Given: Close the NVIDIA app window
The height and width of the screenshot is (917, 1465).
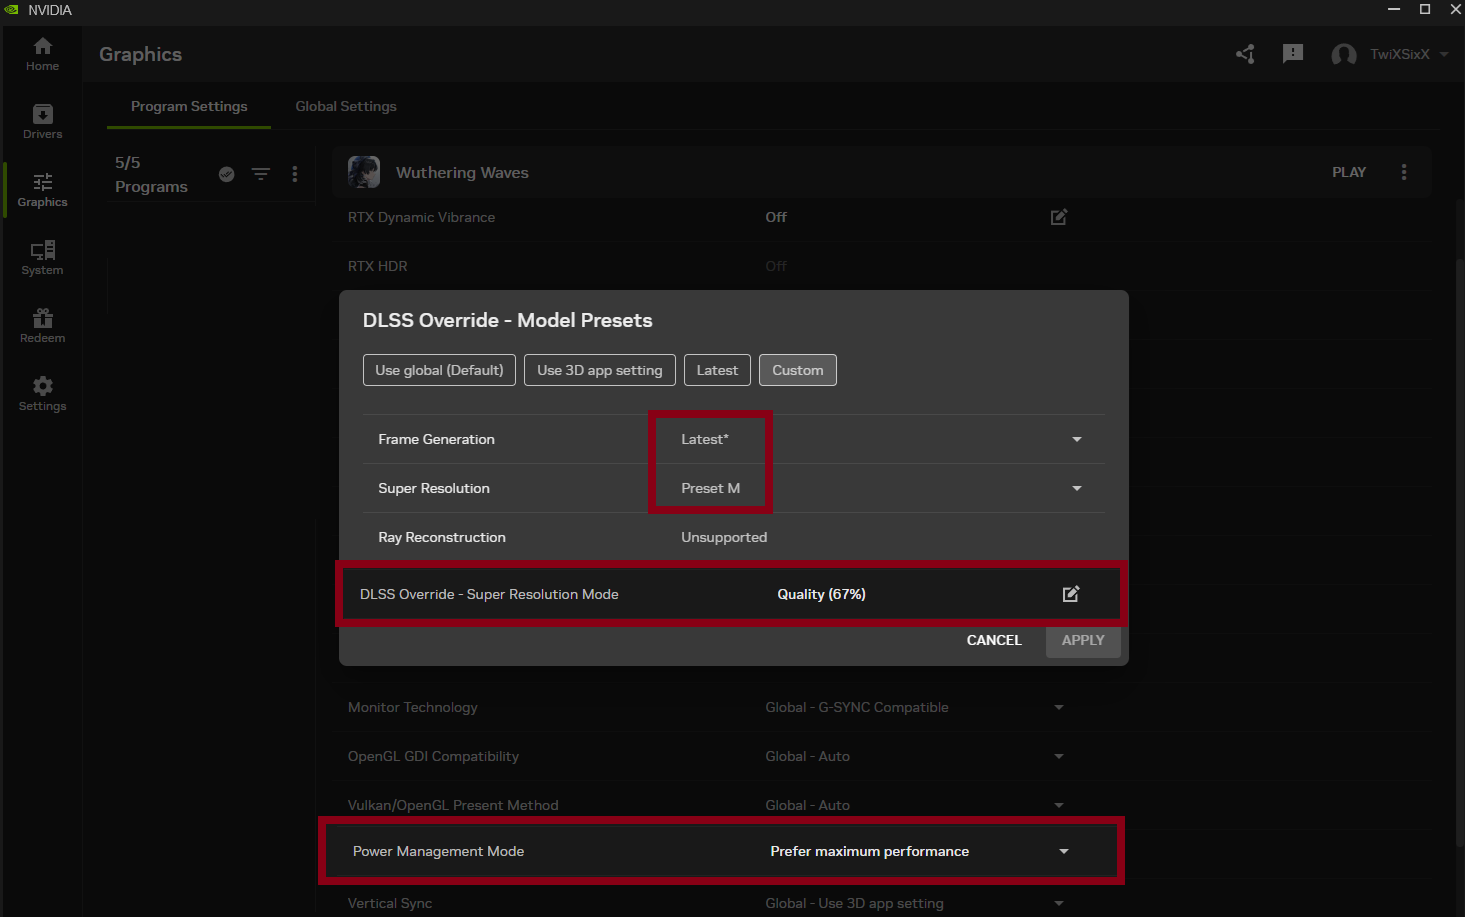Looking at the screenshot, I should point(1455,10).
